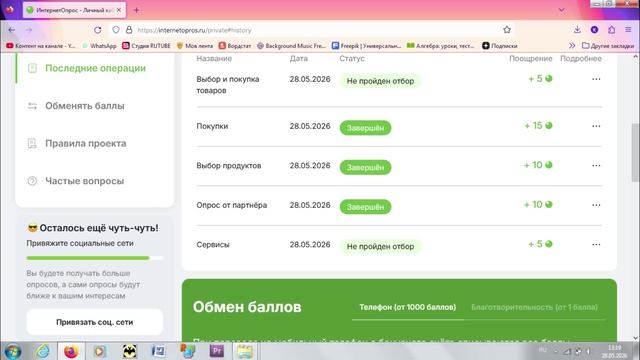Open the Windows Start menu
The height and width of the screenshot is (360, 640).
[x=13, y=351]
